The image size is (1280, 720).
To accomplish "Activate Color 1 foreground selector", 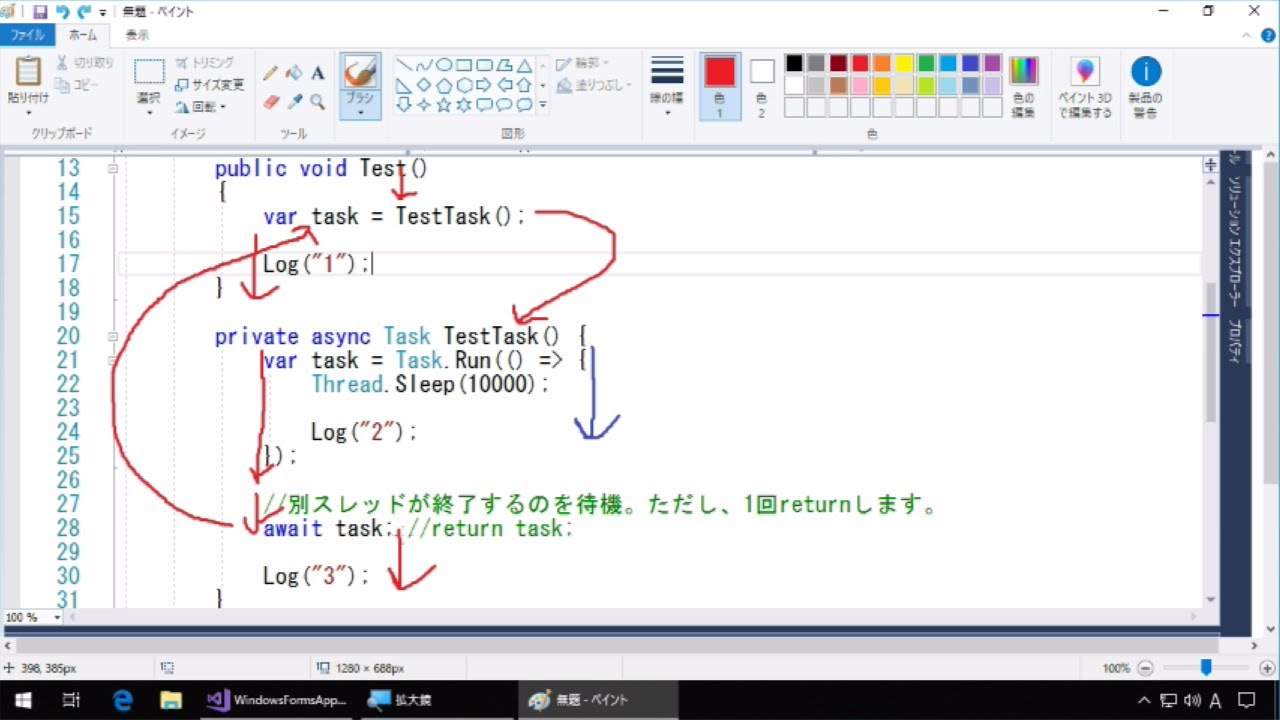I will [720, 87].
